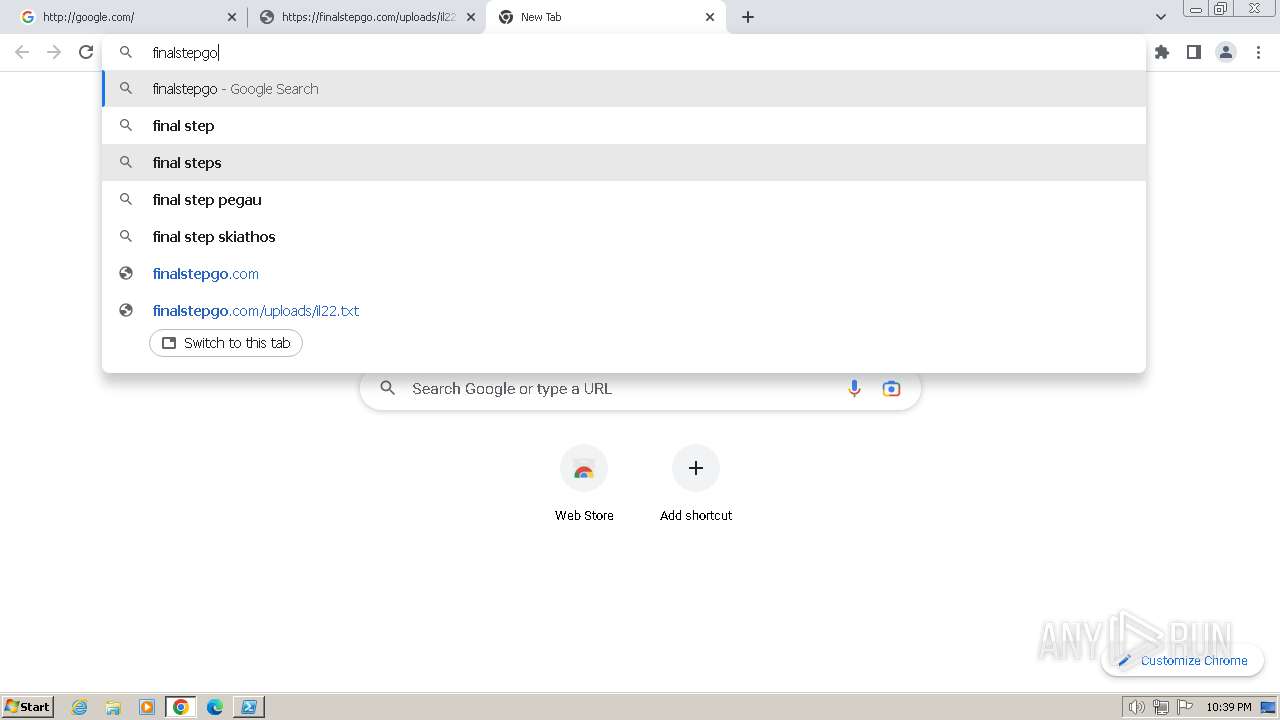Open the Windows Start menu
Screen dimensions: 1280x720
(27, 707)
